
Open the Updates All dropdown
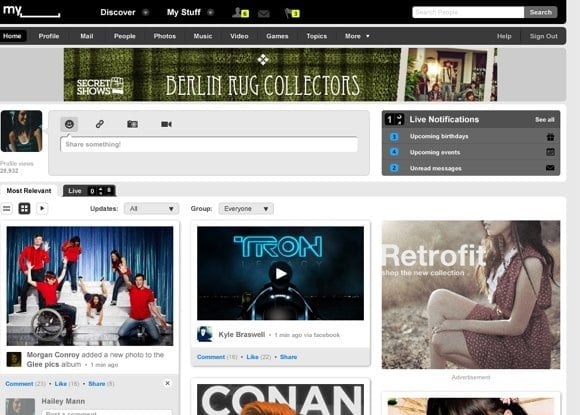pos(151,209)
